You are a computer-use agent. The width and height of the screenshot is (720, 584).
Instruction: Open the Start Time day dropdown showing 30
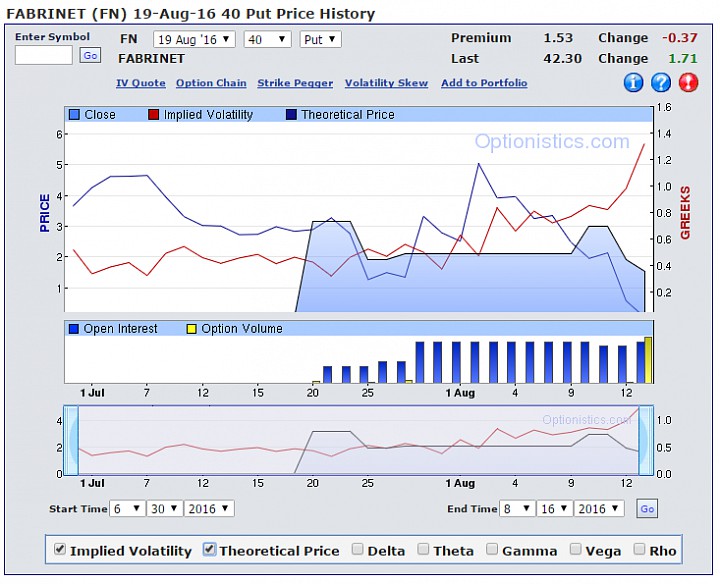pyautogui.click(x=164, y=509)
